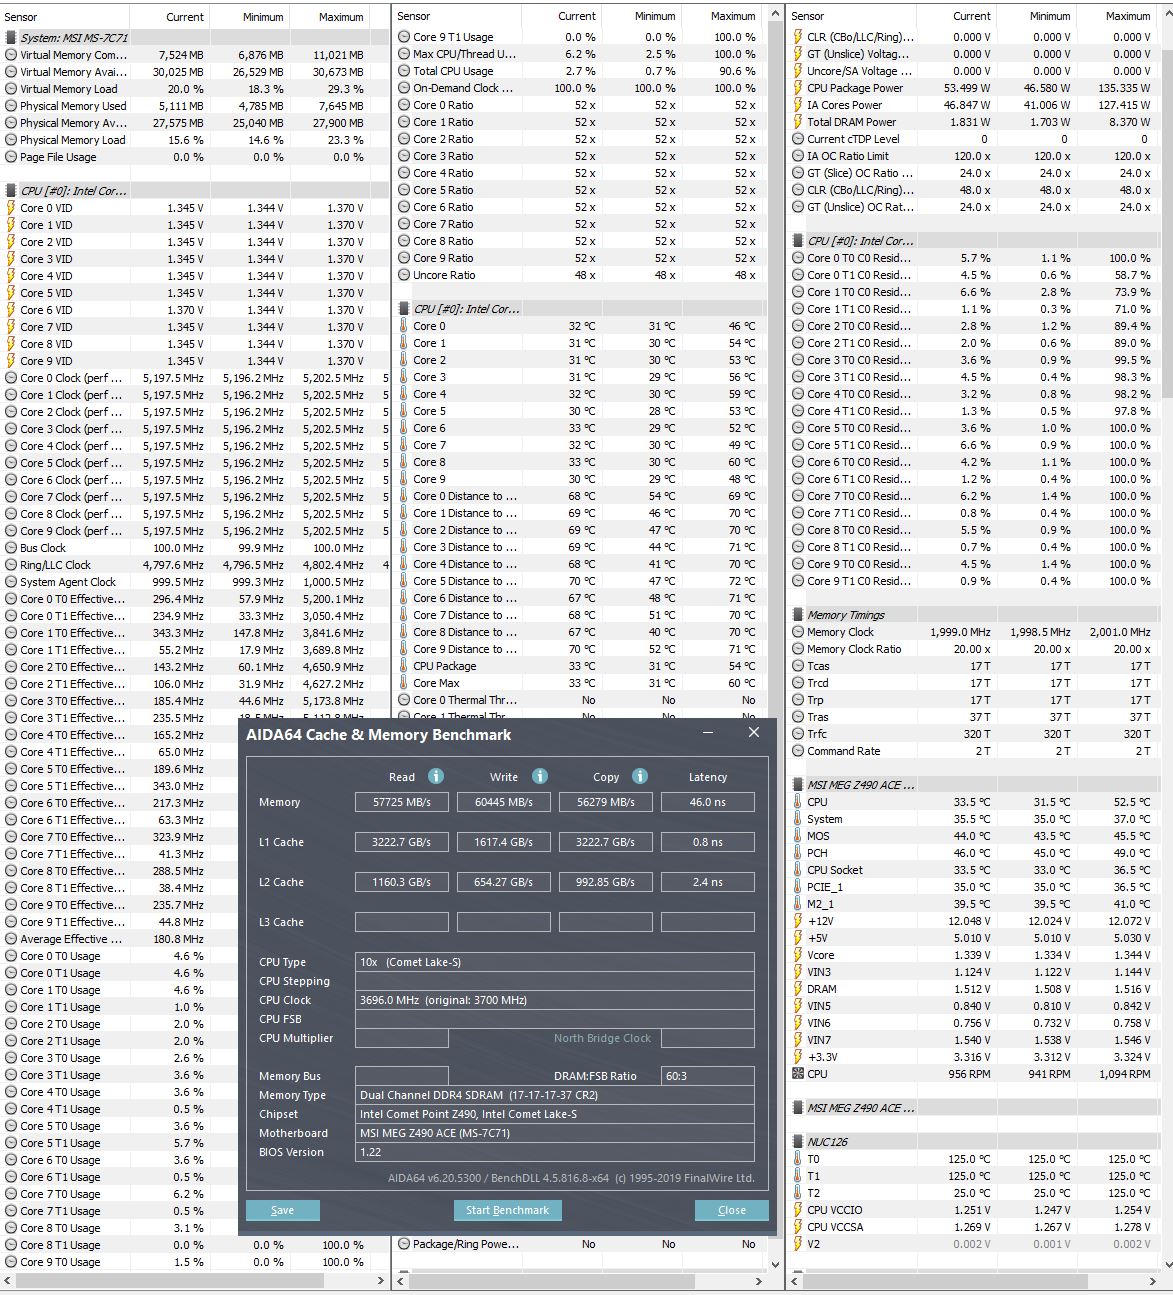Click the info icon next to Write
Screen dimensions: 1173x1295
540,776
